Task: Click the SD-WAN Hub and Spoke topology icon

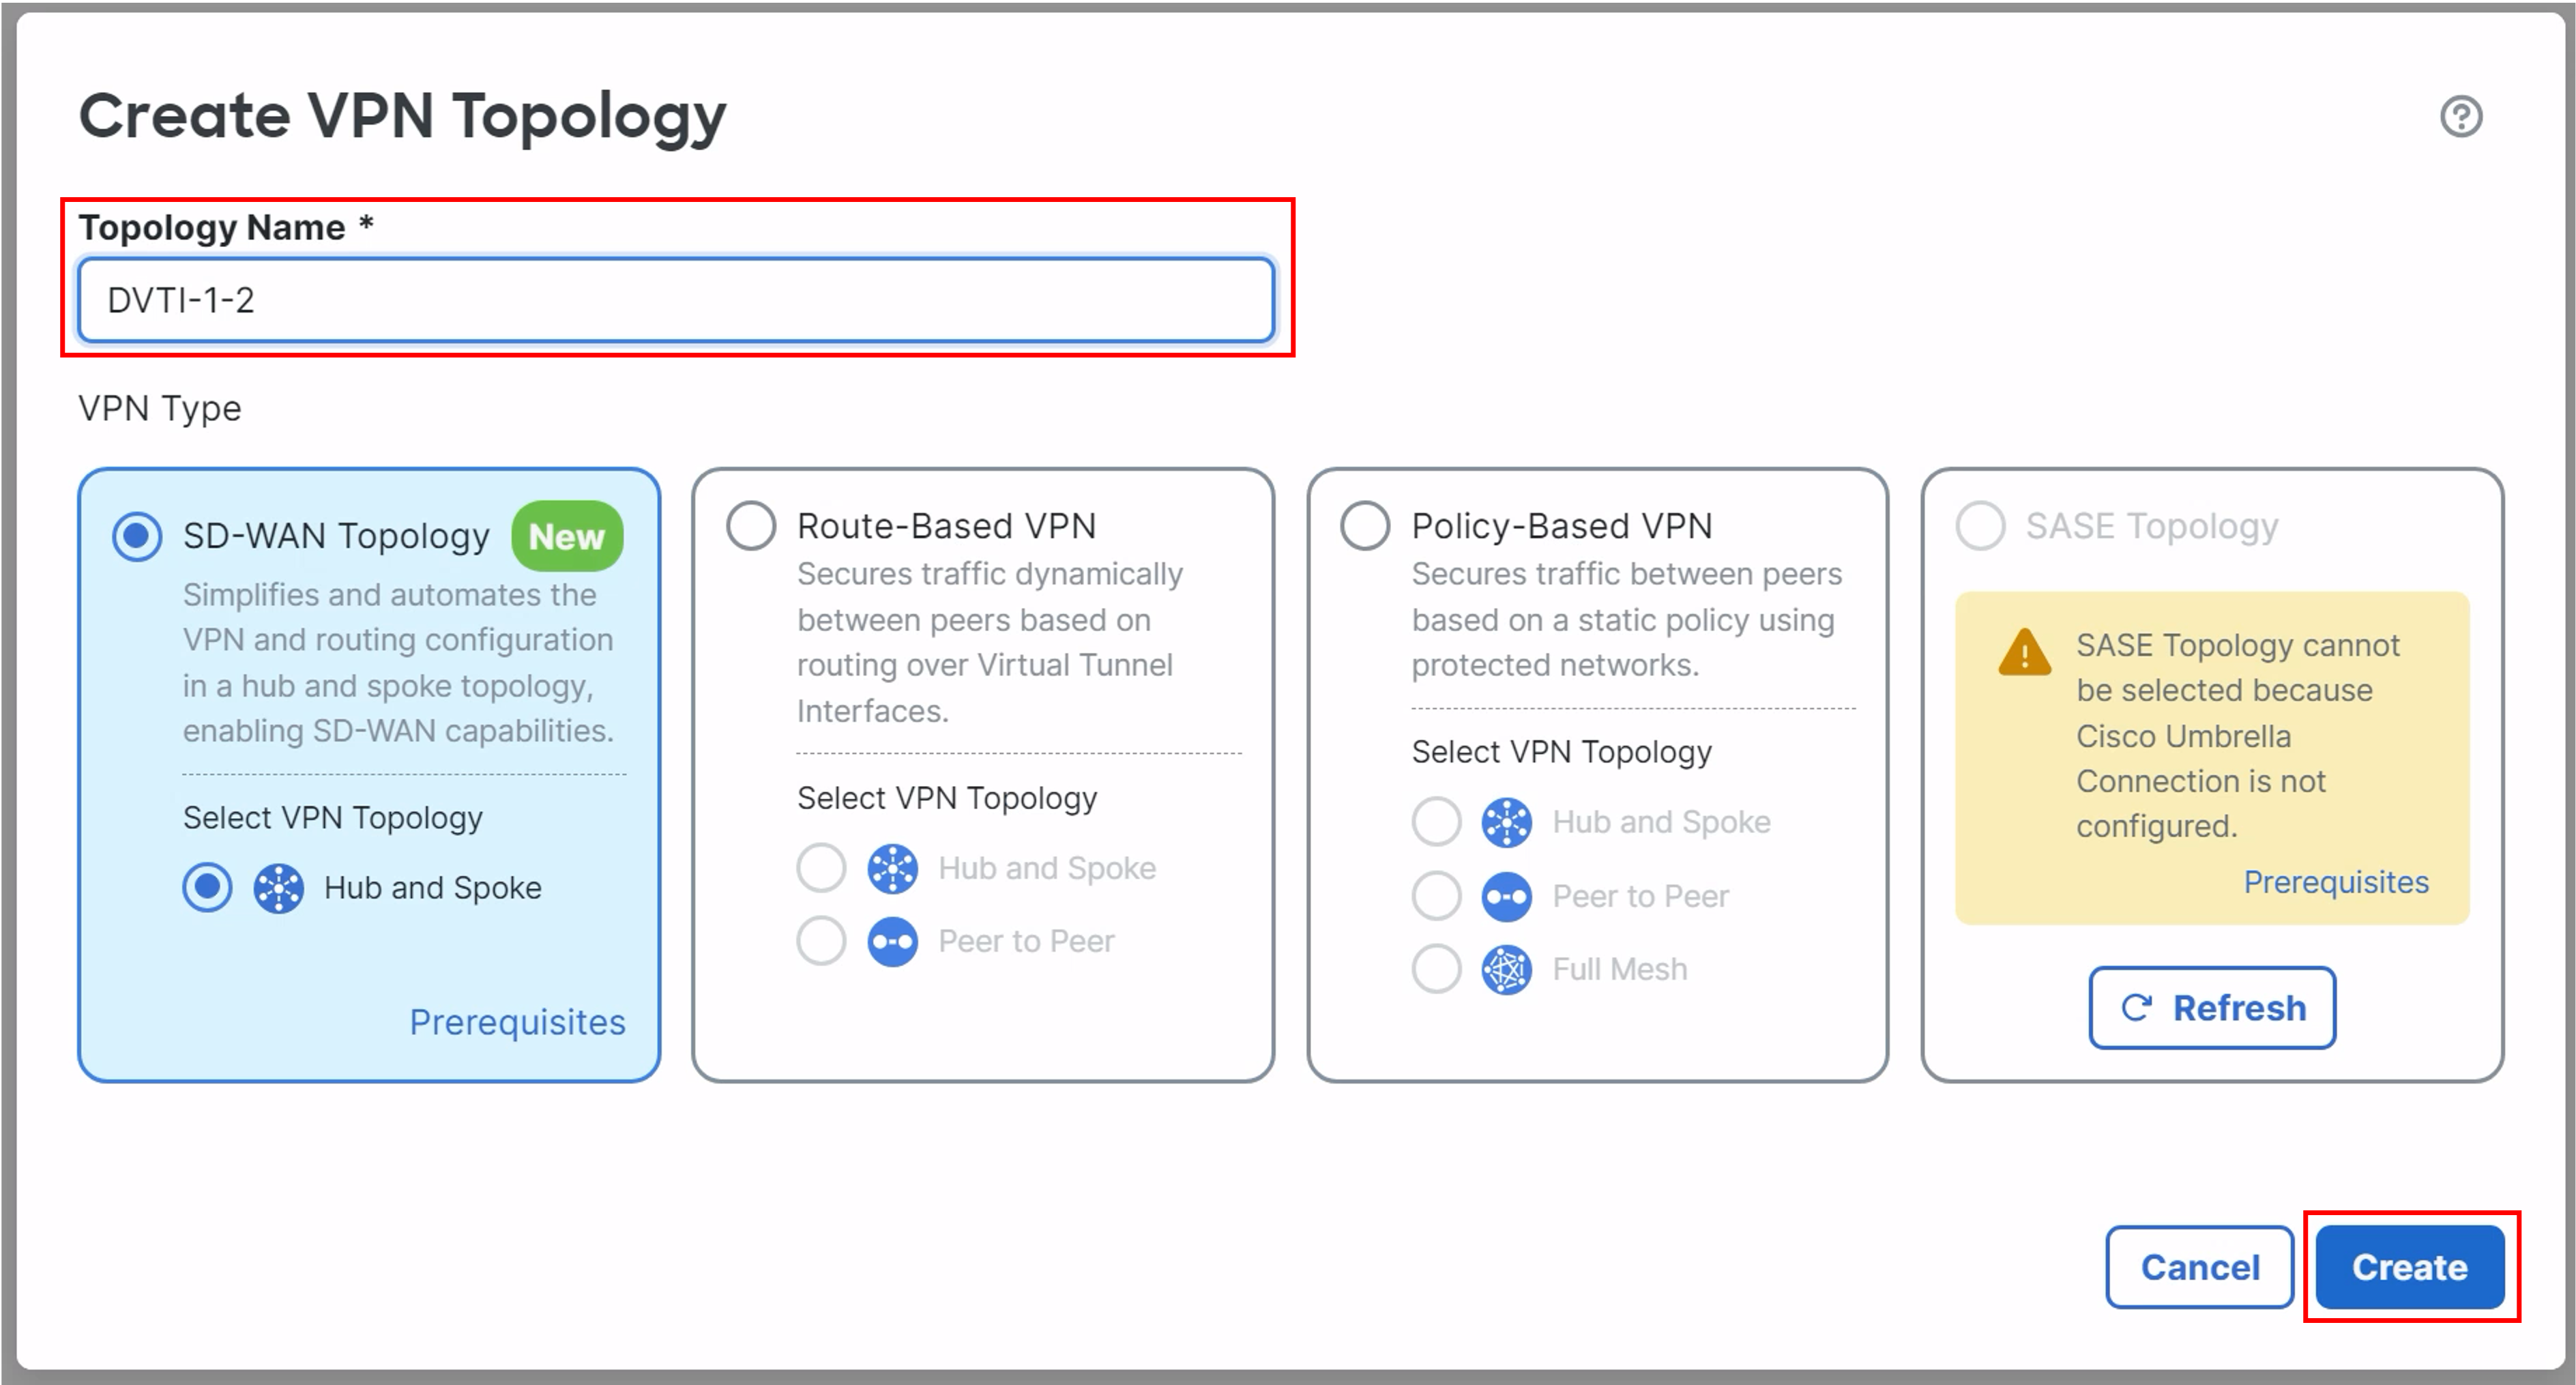Action: tap(278, 888)
